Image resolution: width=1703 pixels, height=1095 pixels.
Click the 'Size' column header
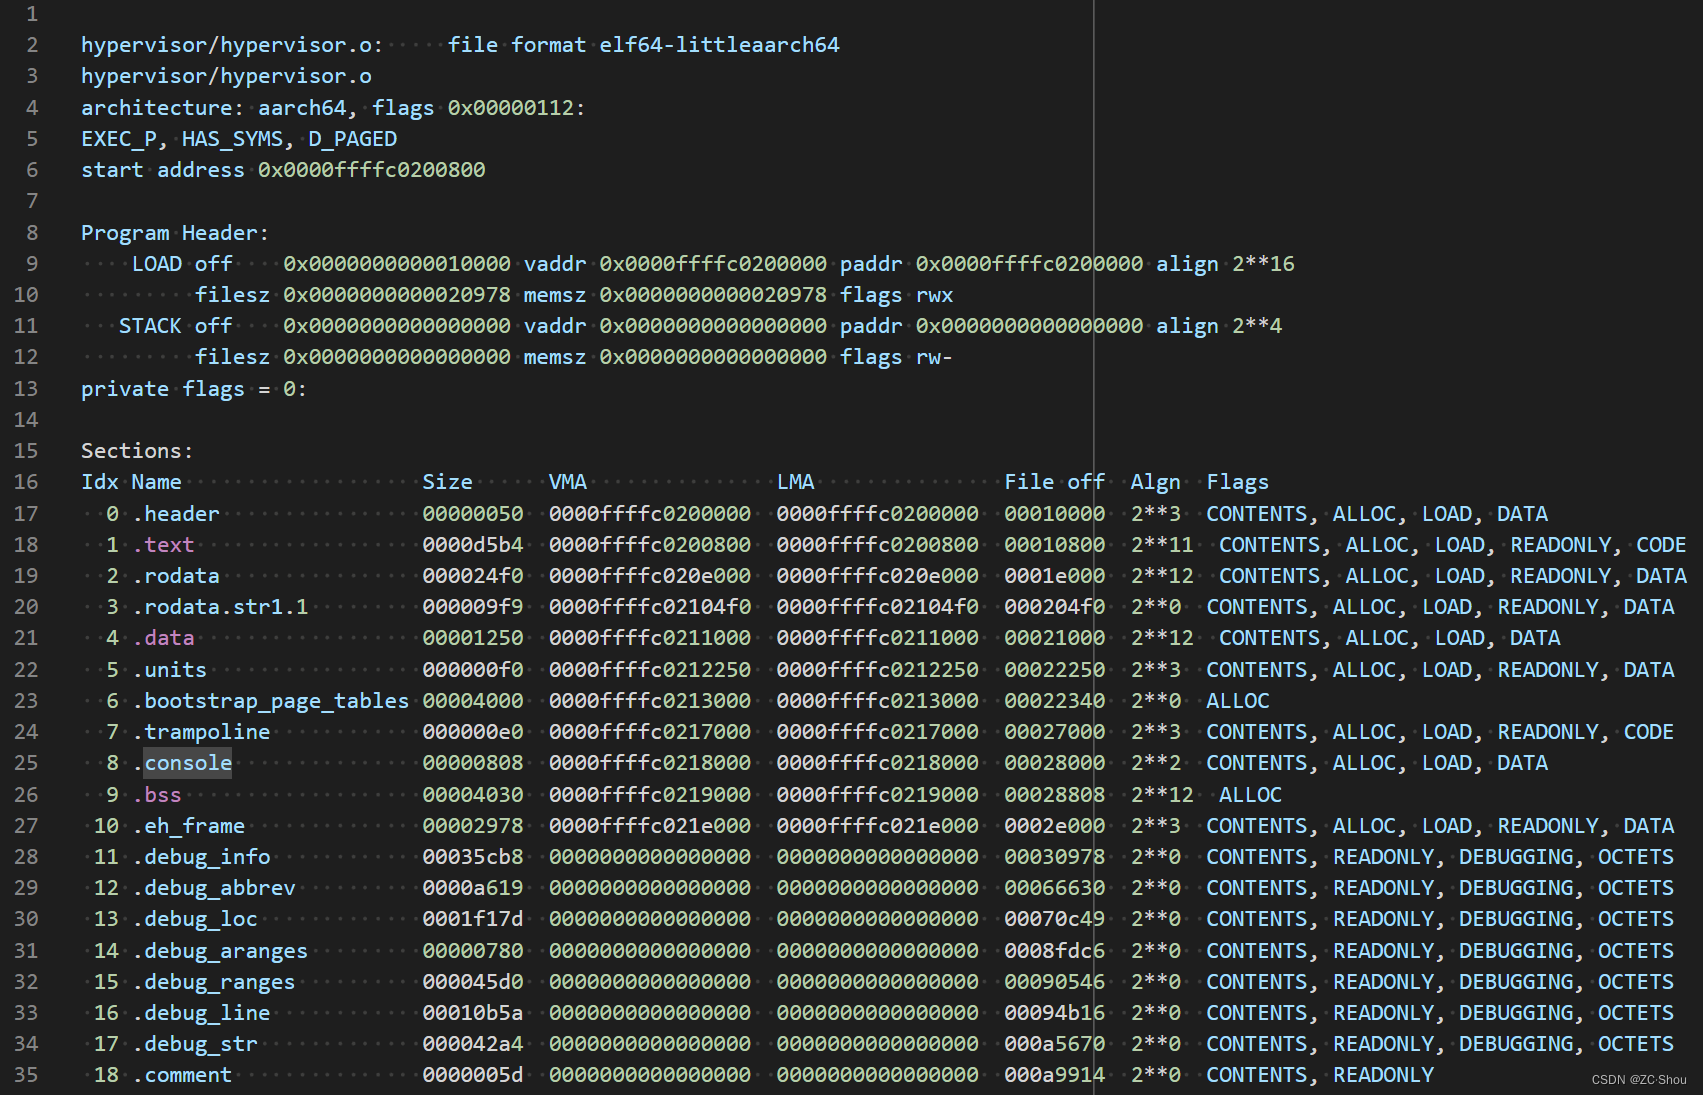pos(447,481)
